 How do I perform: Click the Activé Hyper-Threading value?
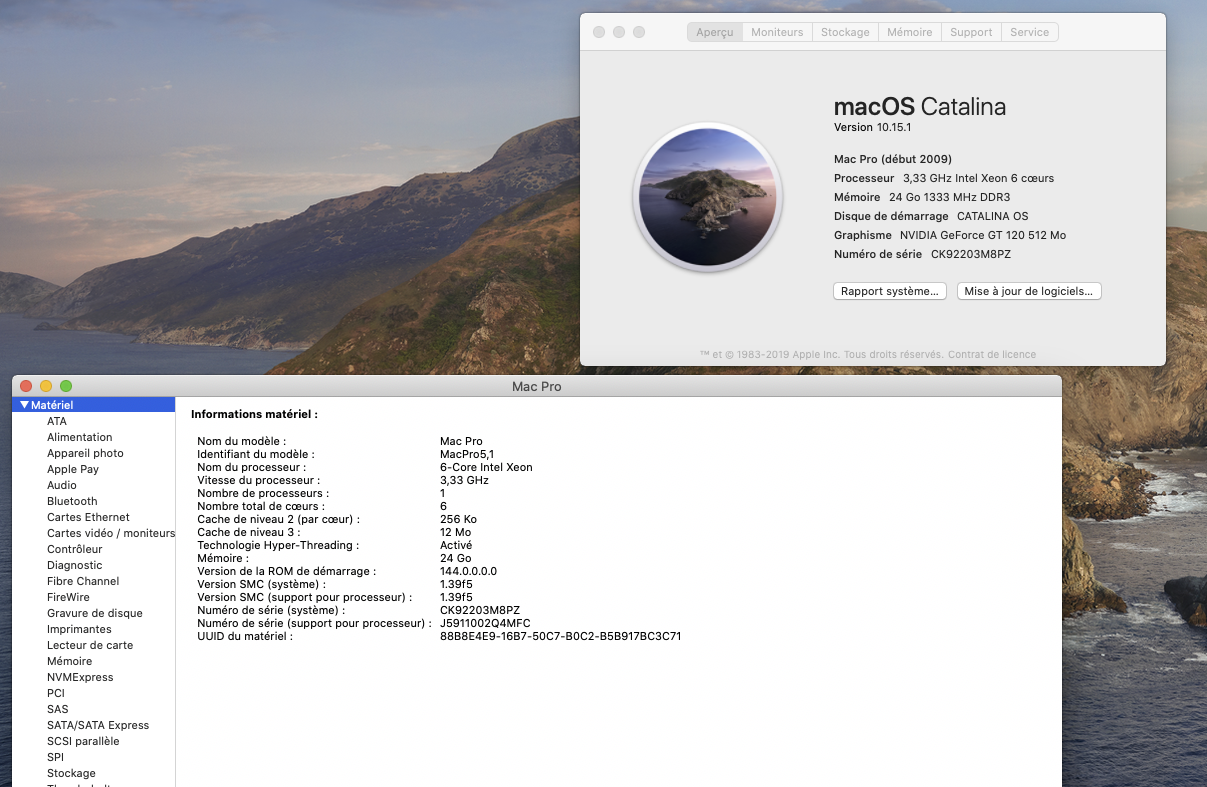pyautogui.click(x=456, y=545)
